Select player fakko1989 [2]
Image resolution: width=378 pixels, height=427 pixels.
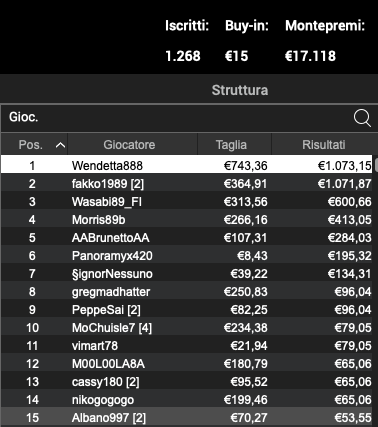pos(187,184)
